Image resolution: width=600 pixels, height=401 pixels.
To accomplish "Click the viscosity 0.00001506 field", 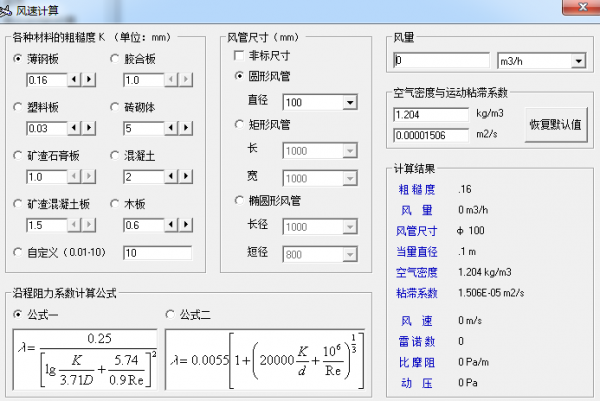I will click(431, 135).
